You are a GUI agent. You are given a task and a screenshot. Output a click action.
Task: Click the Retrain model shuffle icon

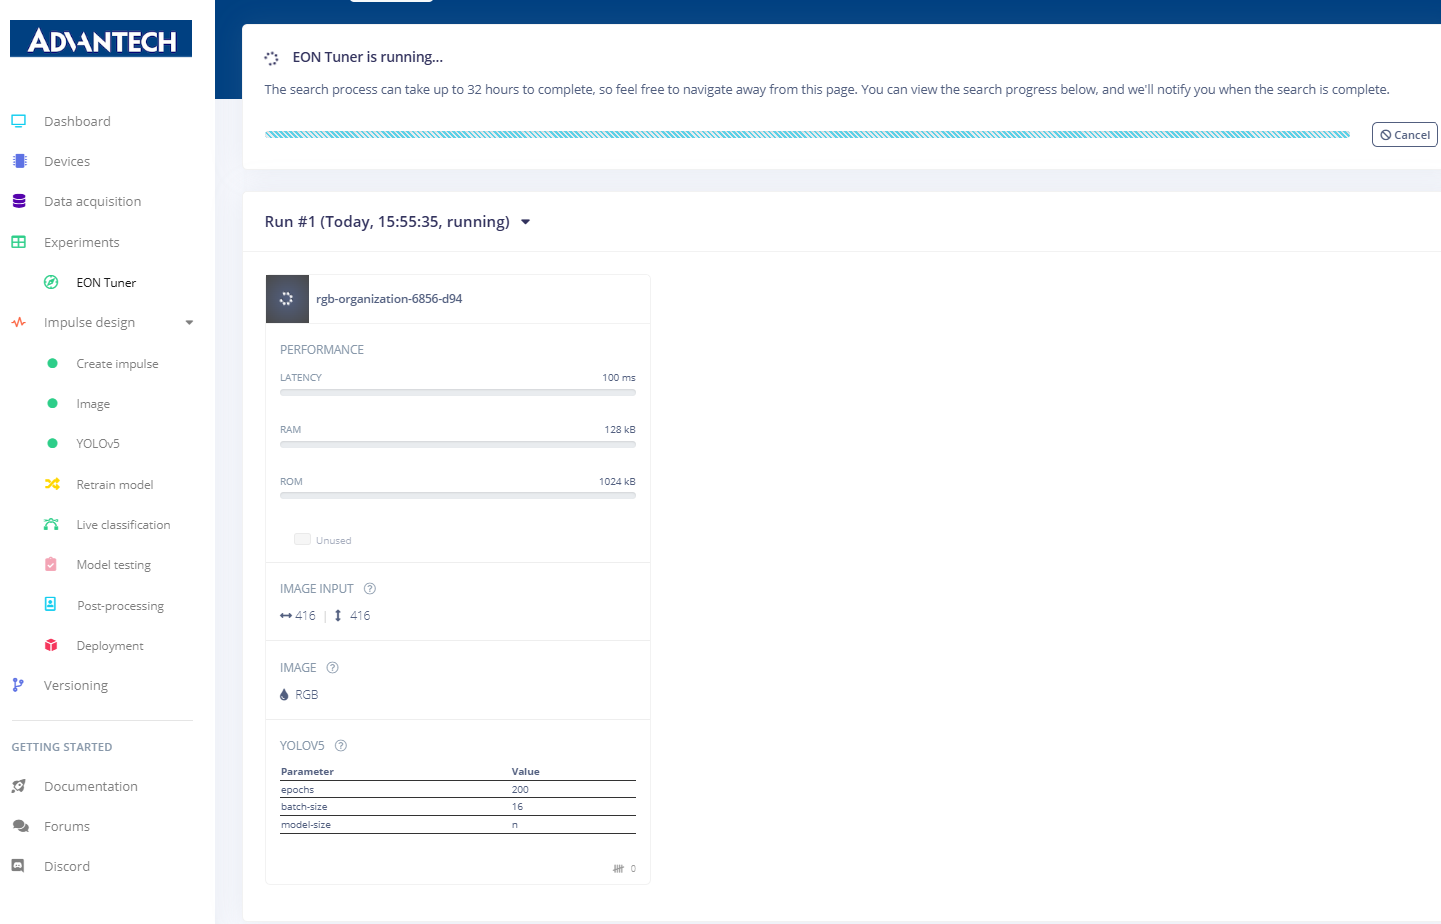tap(52, 484)
